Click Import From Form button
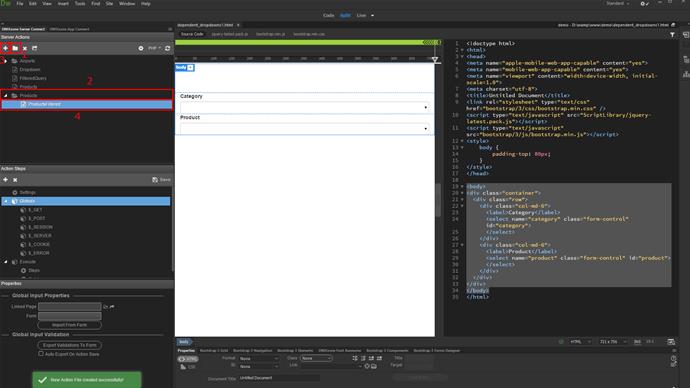The width and height of the screenshot is (690, 388). [70, 325]
